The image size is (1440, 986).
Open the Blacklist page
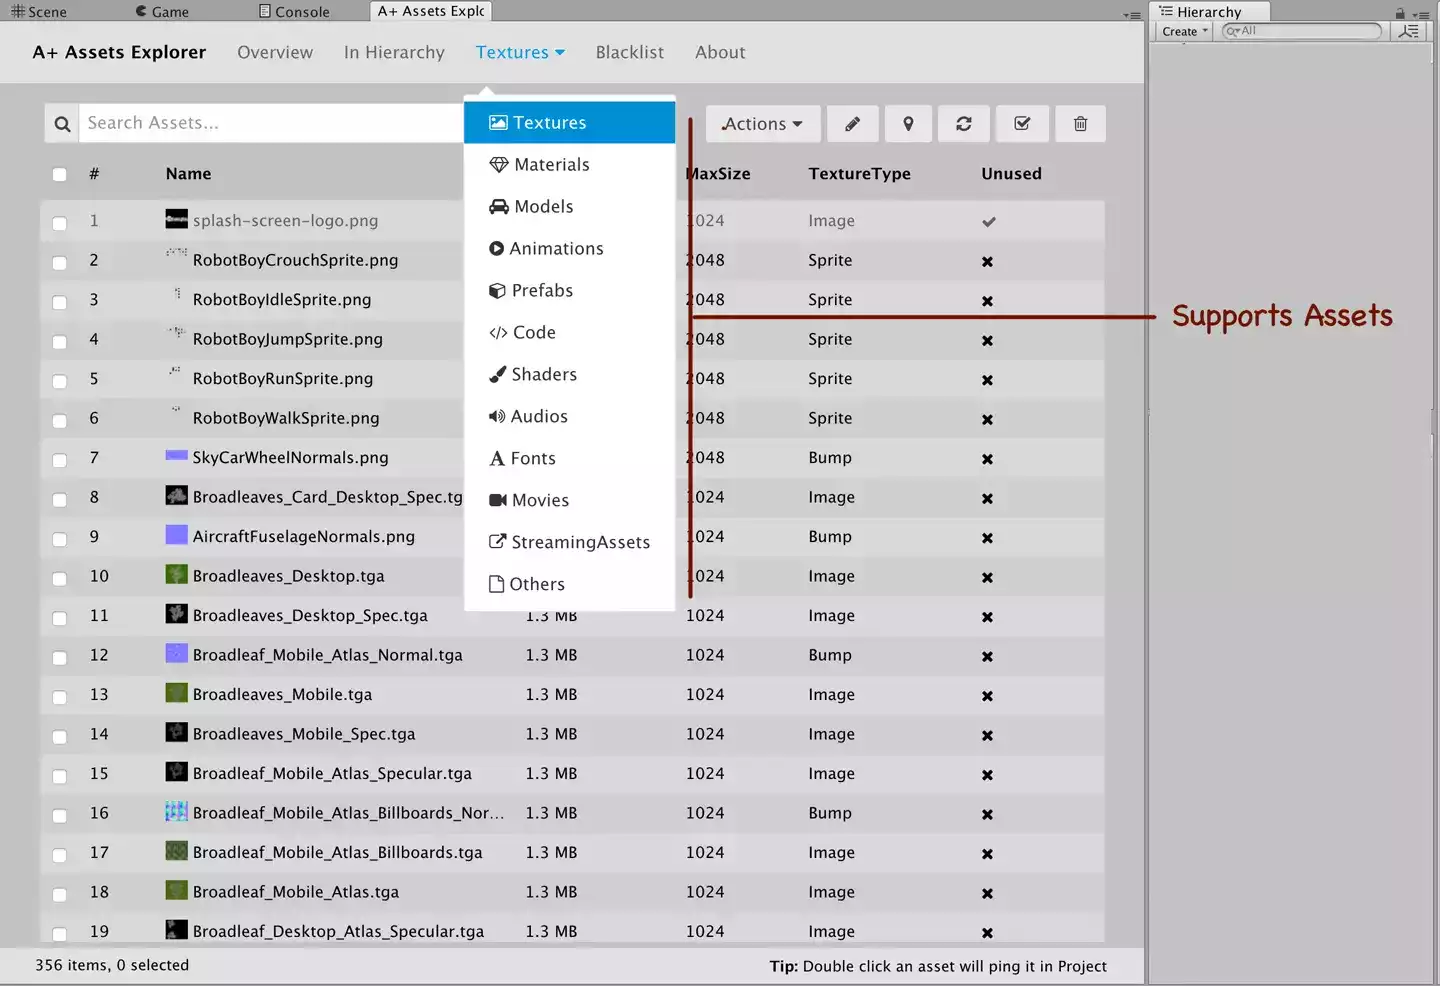(629, 52)
